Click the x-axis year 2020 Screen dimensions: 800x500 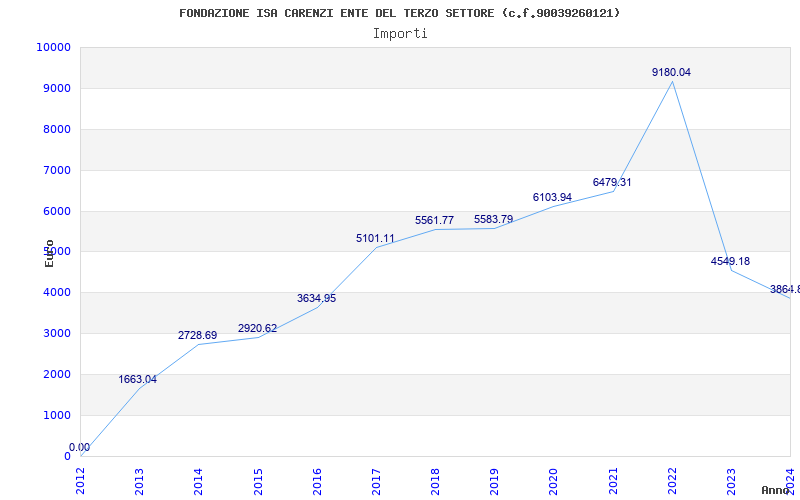tap(554, 482)
